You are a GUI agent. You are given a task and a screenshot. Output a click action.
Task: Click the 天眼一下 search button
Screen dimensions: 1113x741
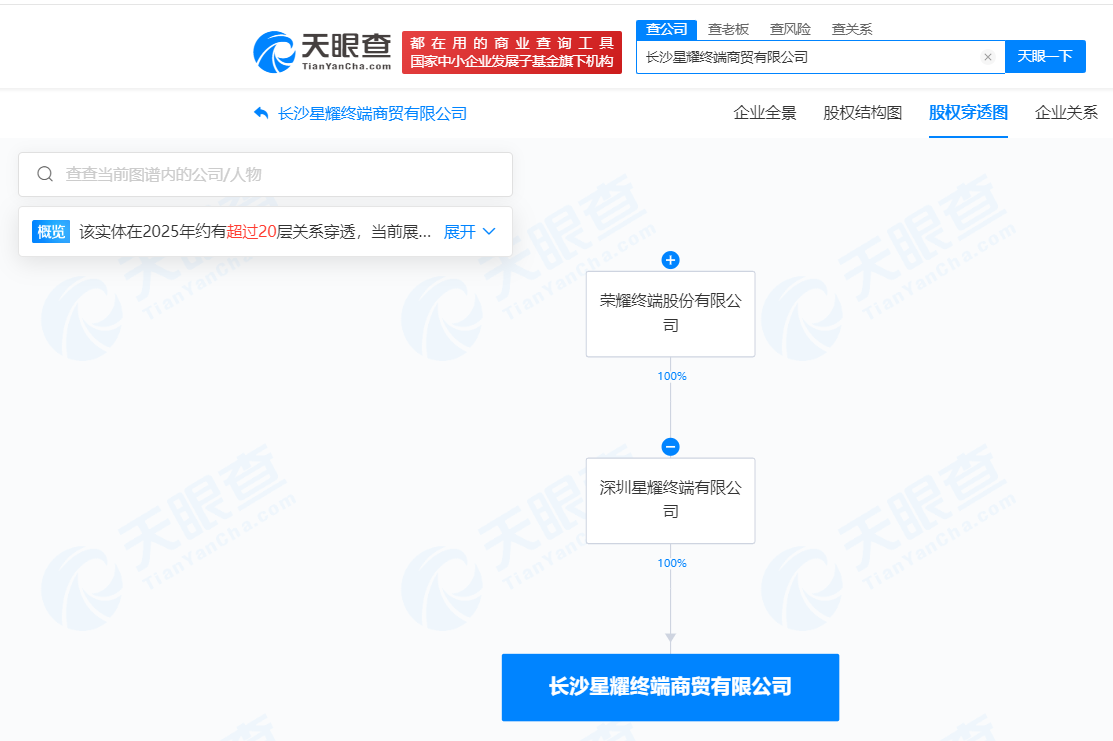[1045, 57]
